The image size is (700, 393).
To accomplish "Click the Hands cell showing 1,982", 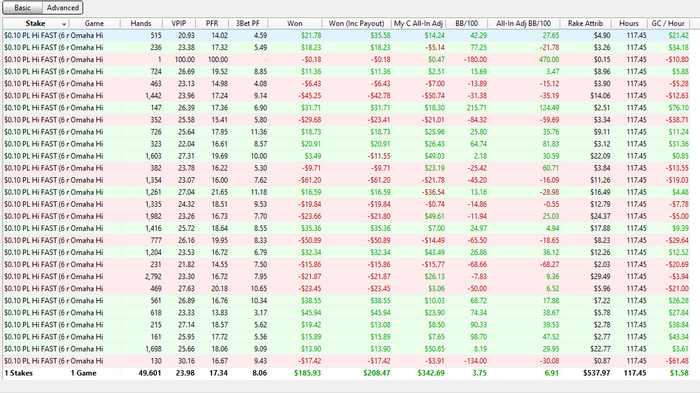I will (x=153, y=216).
